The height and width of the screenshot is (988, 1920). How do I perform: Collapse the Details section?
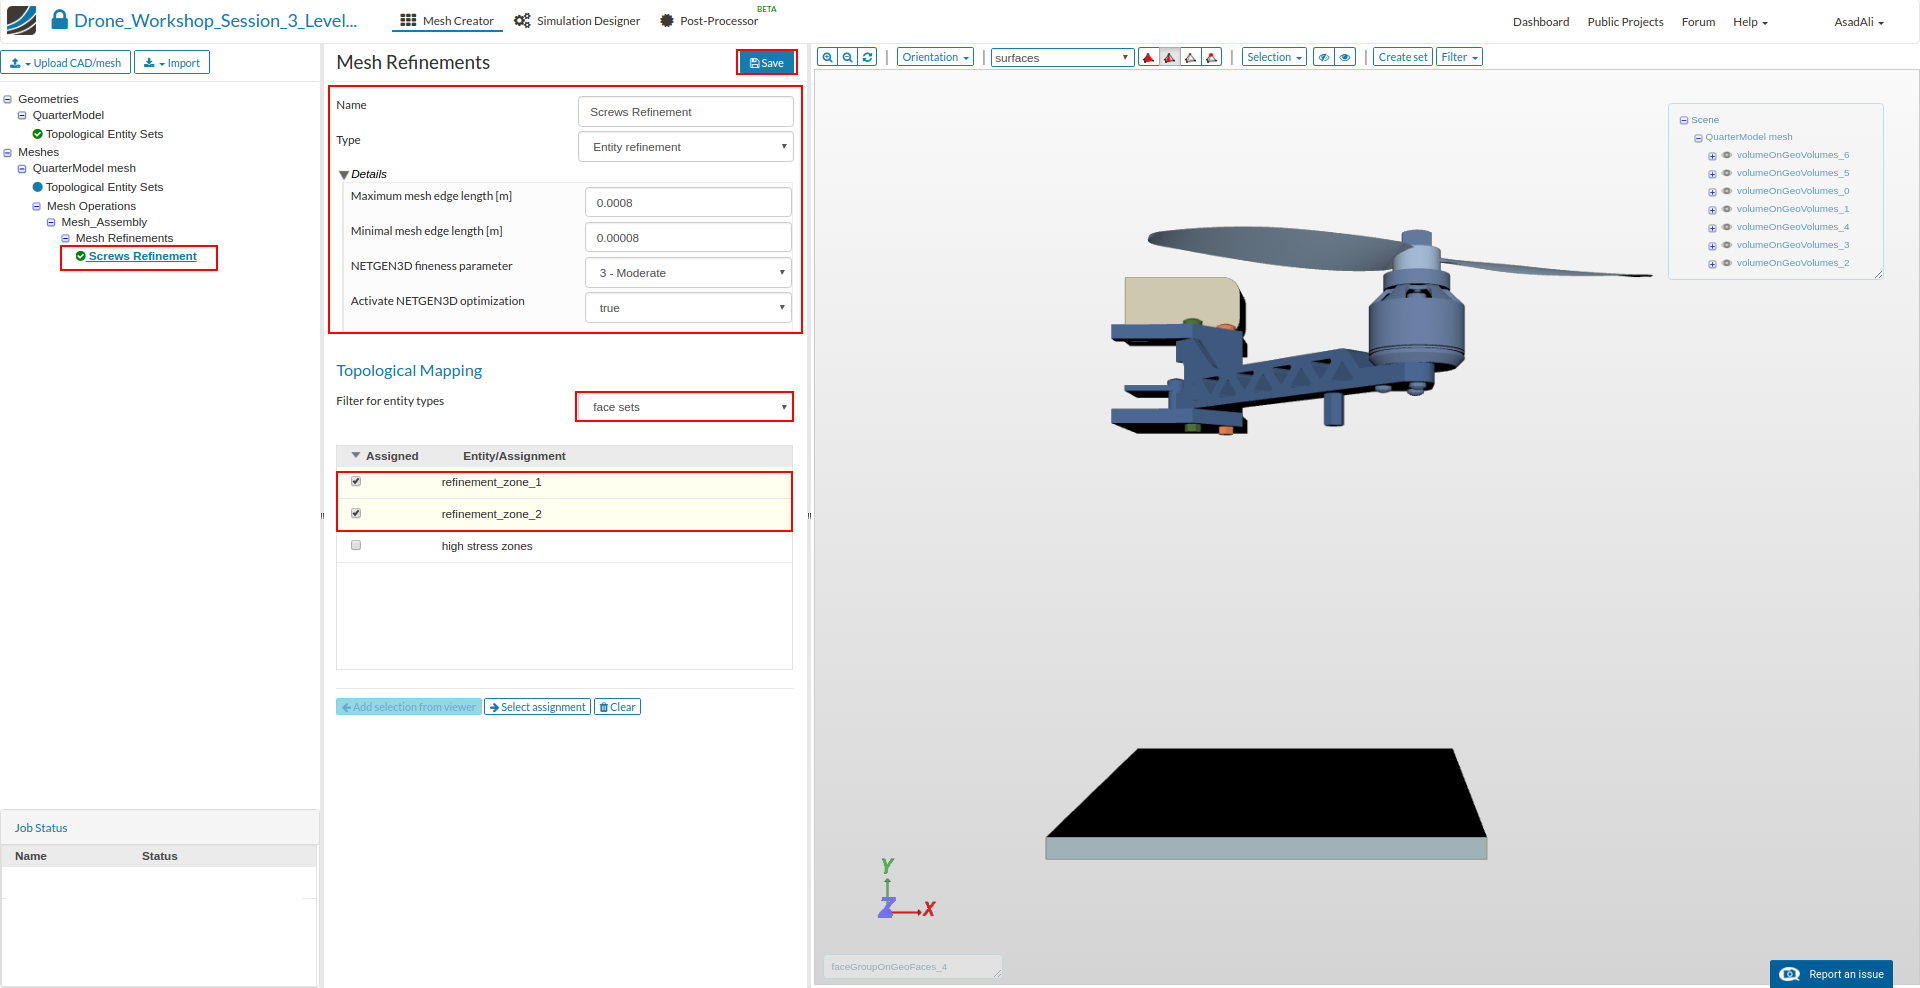click(344, 175)
